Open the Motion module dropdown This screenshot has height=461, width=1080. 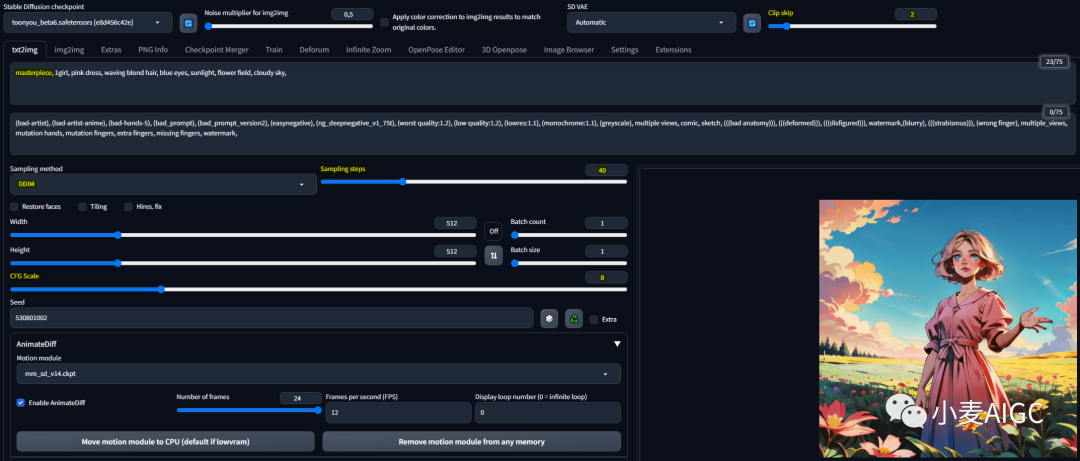(318, 373)
